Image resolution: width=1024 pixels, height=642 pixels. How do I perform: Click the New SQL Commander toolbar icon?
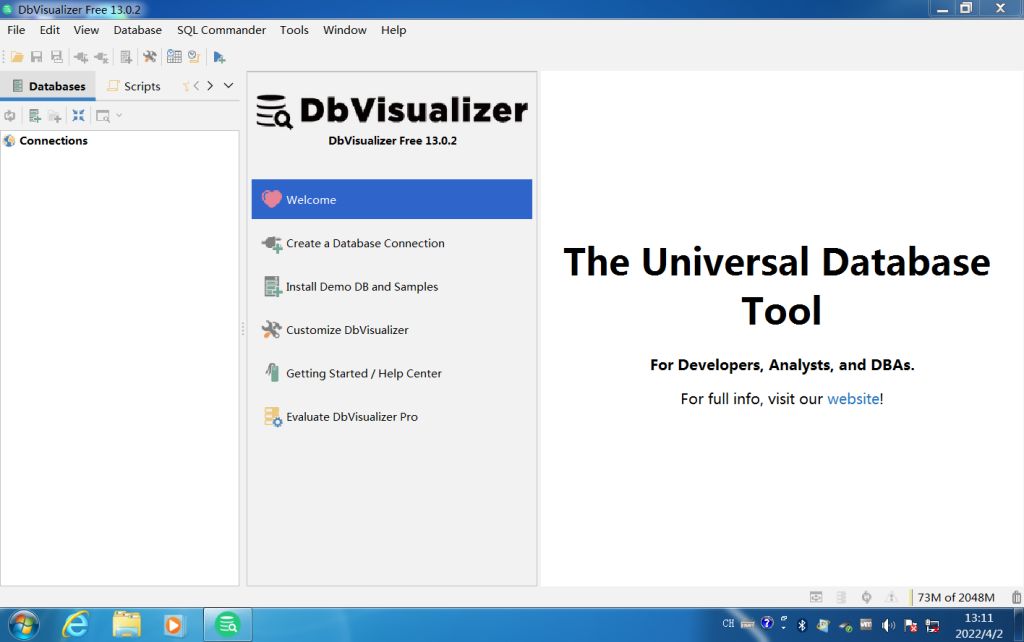(x=126, y=57)
